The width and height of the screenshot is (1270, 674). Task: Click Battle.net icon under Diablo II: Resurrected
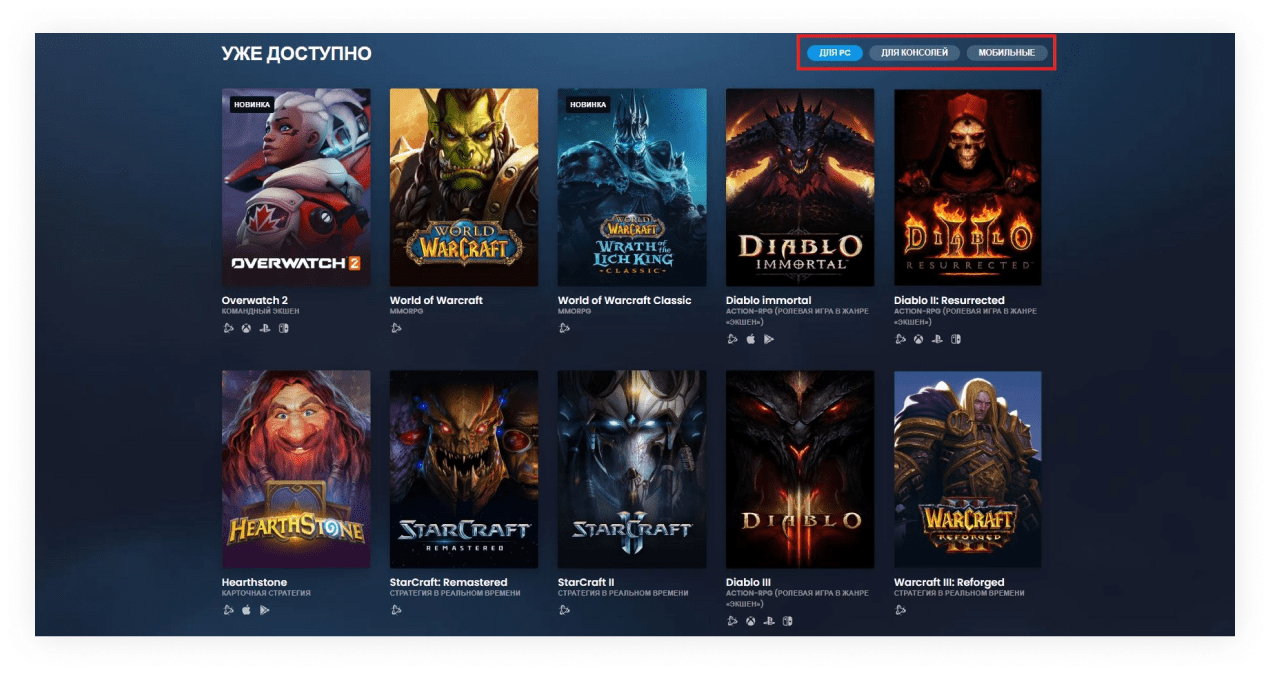[x=900, y=339]
